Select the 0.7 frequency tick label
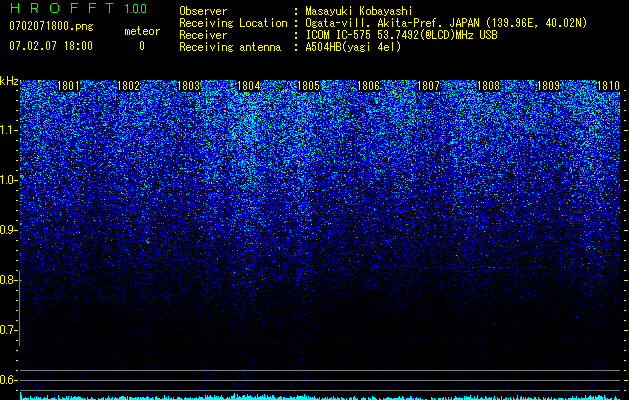Image resolution: width=629 pixels, height=400 pixels. 8,330
